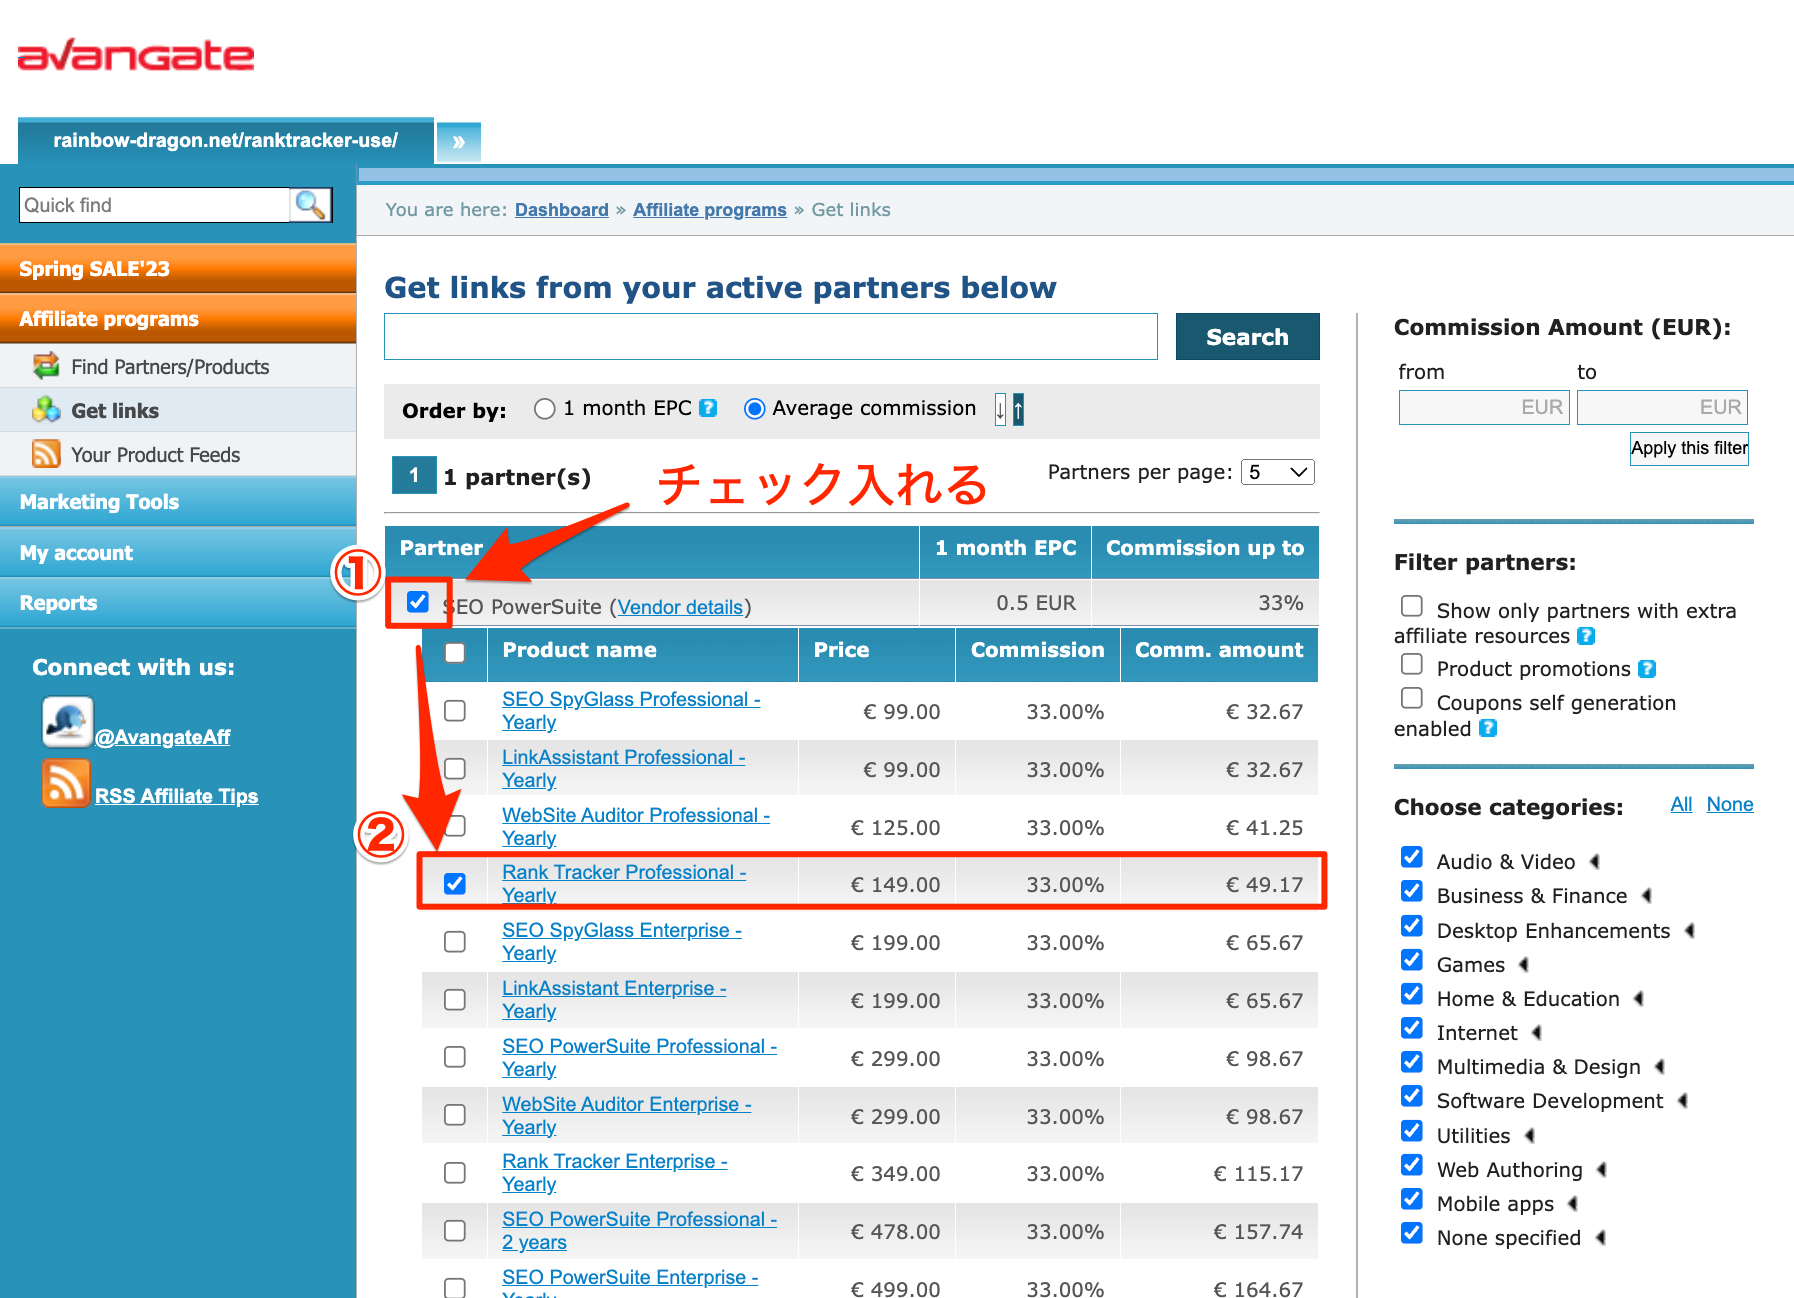Expand the Desktop Enhancements category arrow
This screenshot has width=1794, height=1298.
(x=1690, y=930)
